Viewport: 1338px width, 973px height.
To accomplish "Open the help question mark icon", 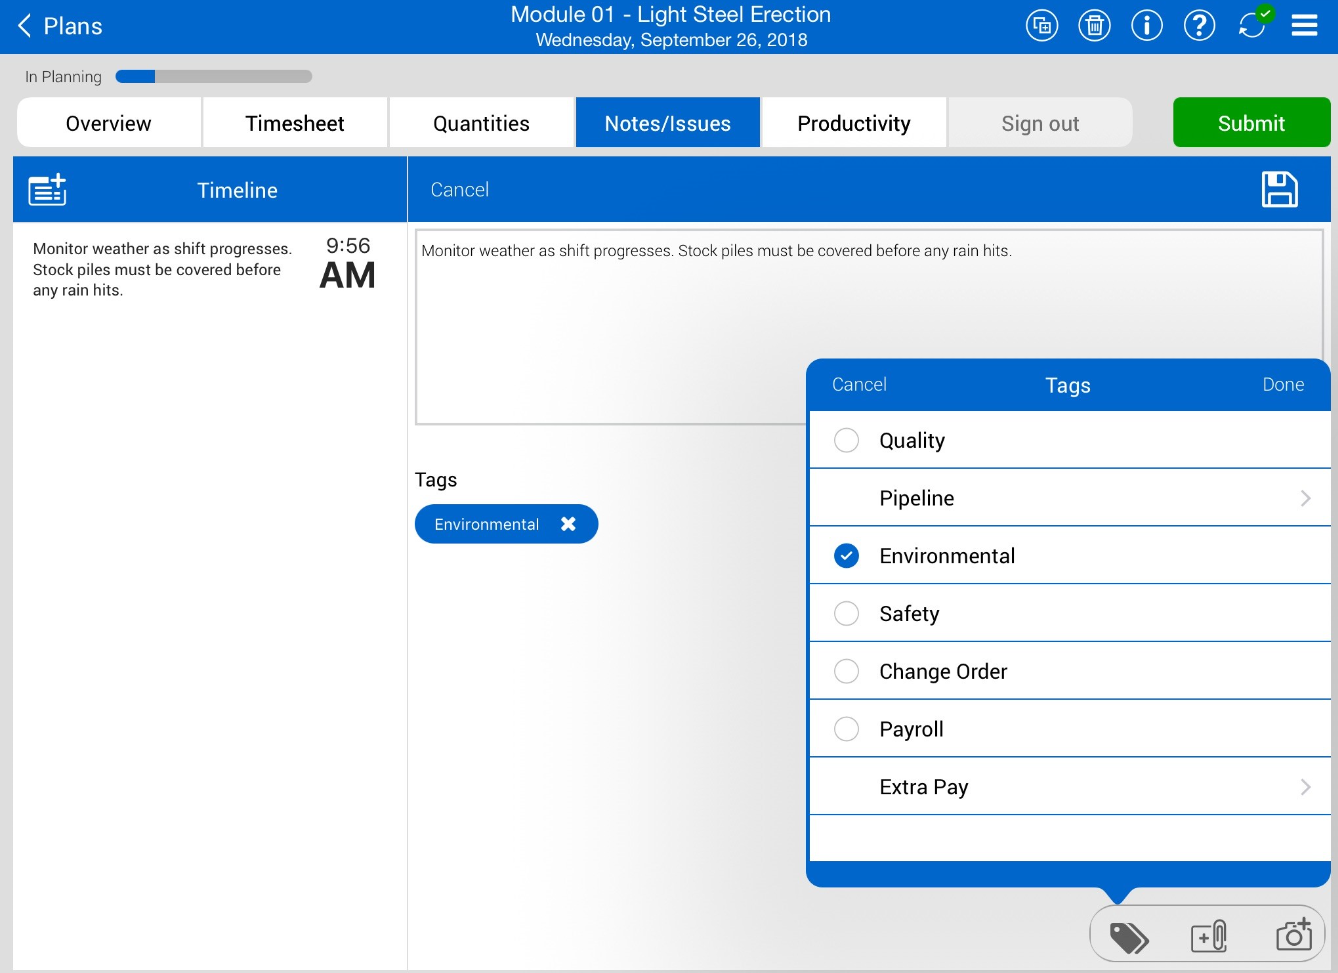I will [x=1199, y=26].
